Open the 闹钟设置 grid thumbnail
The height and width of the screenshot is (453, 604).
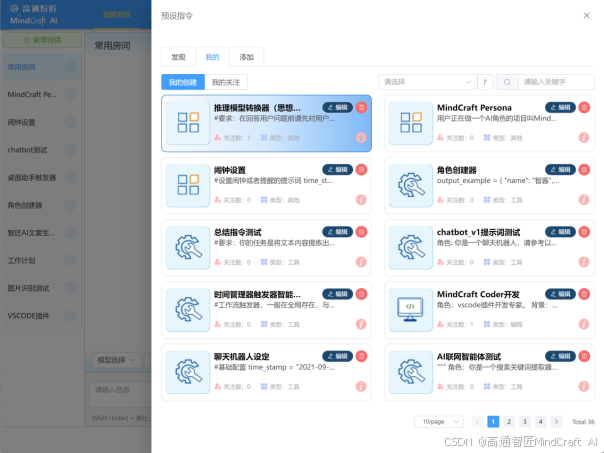point(188,185)
